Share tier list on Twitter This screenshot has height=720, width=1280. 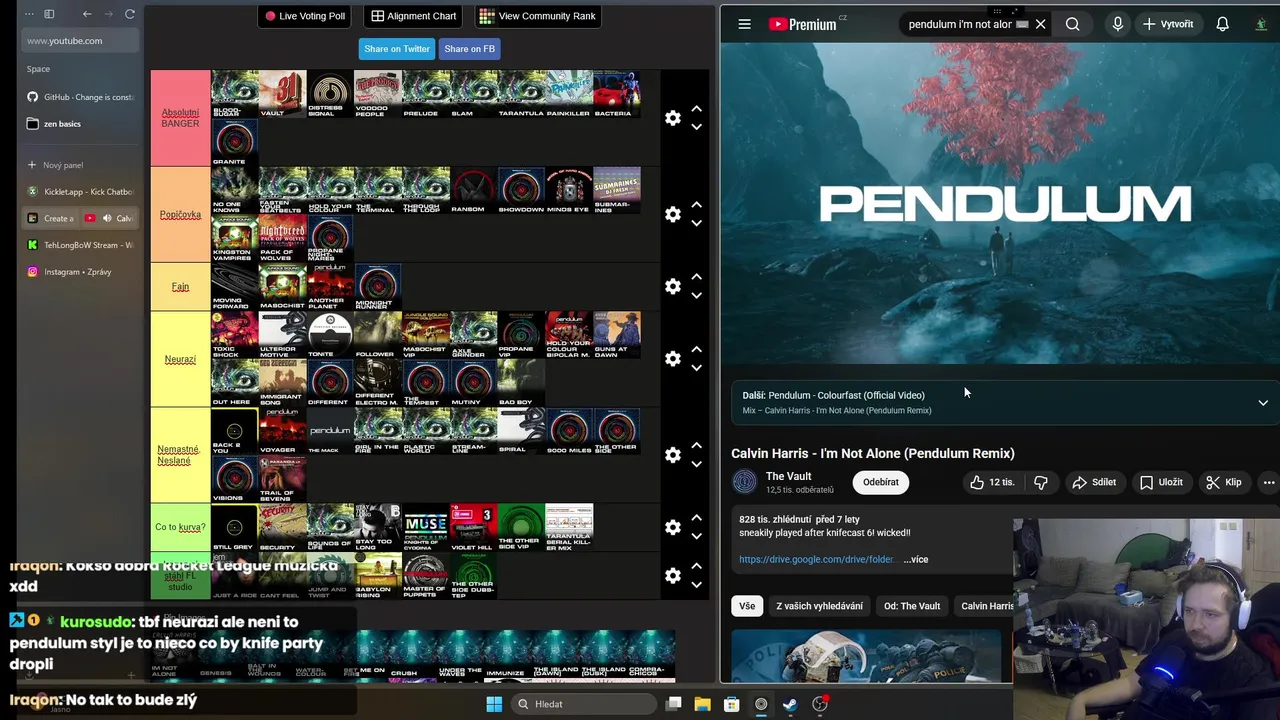[x=397, y=48]
